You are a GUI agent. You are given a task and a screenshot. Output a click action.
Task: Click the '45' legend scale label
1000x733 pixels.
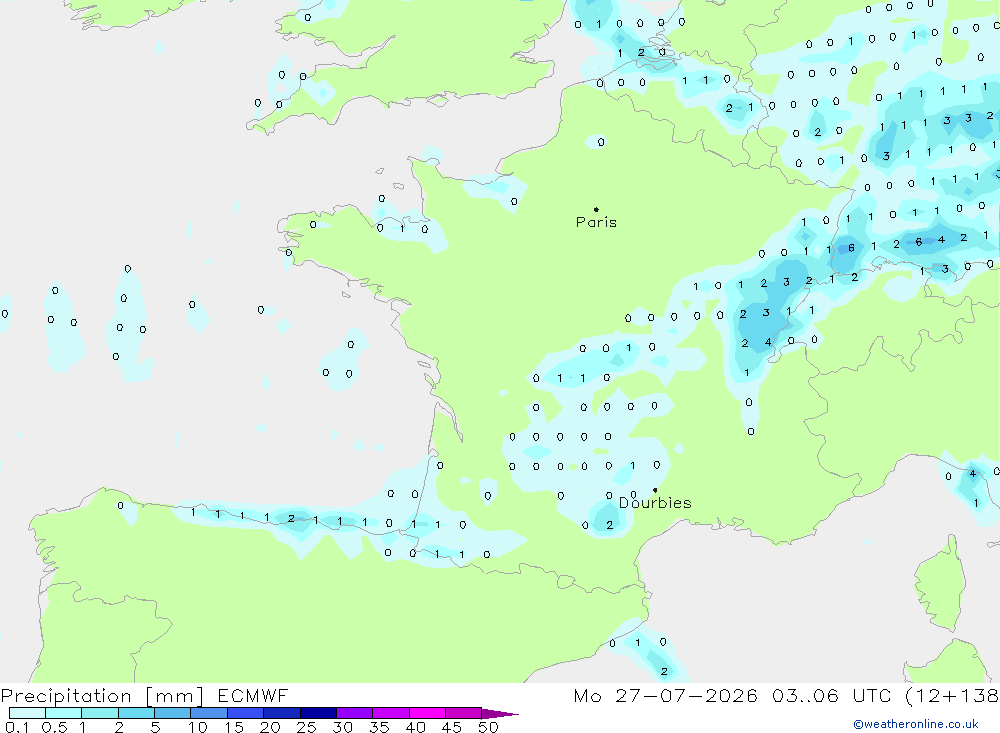[x=452, y=727]
